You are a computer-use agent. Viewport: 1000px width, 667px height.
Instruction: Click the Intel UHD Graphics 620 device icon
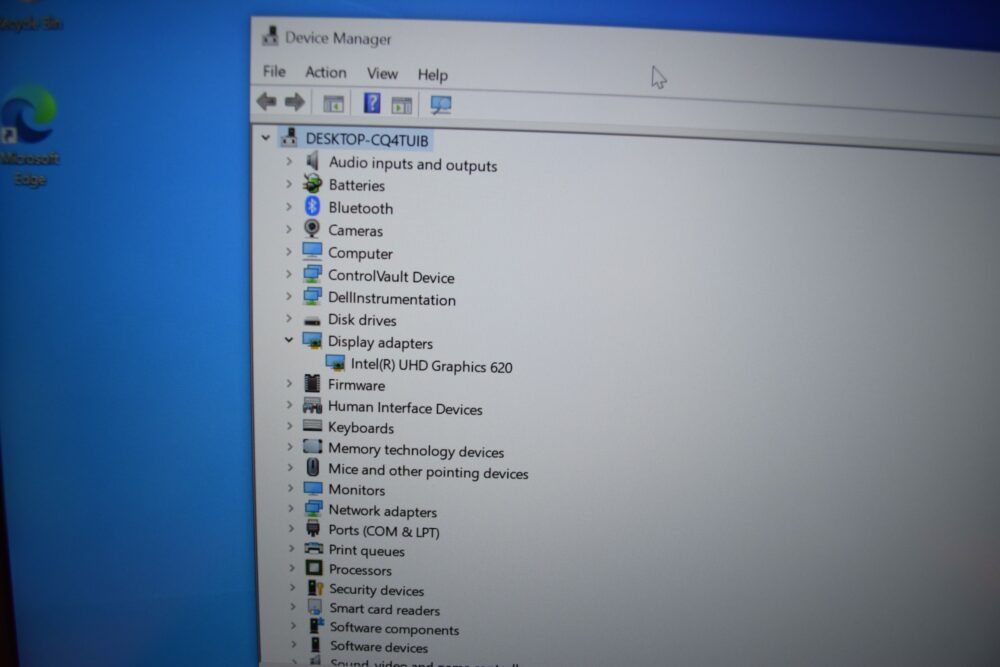click(x=335, y=363)
